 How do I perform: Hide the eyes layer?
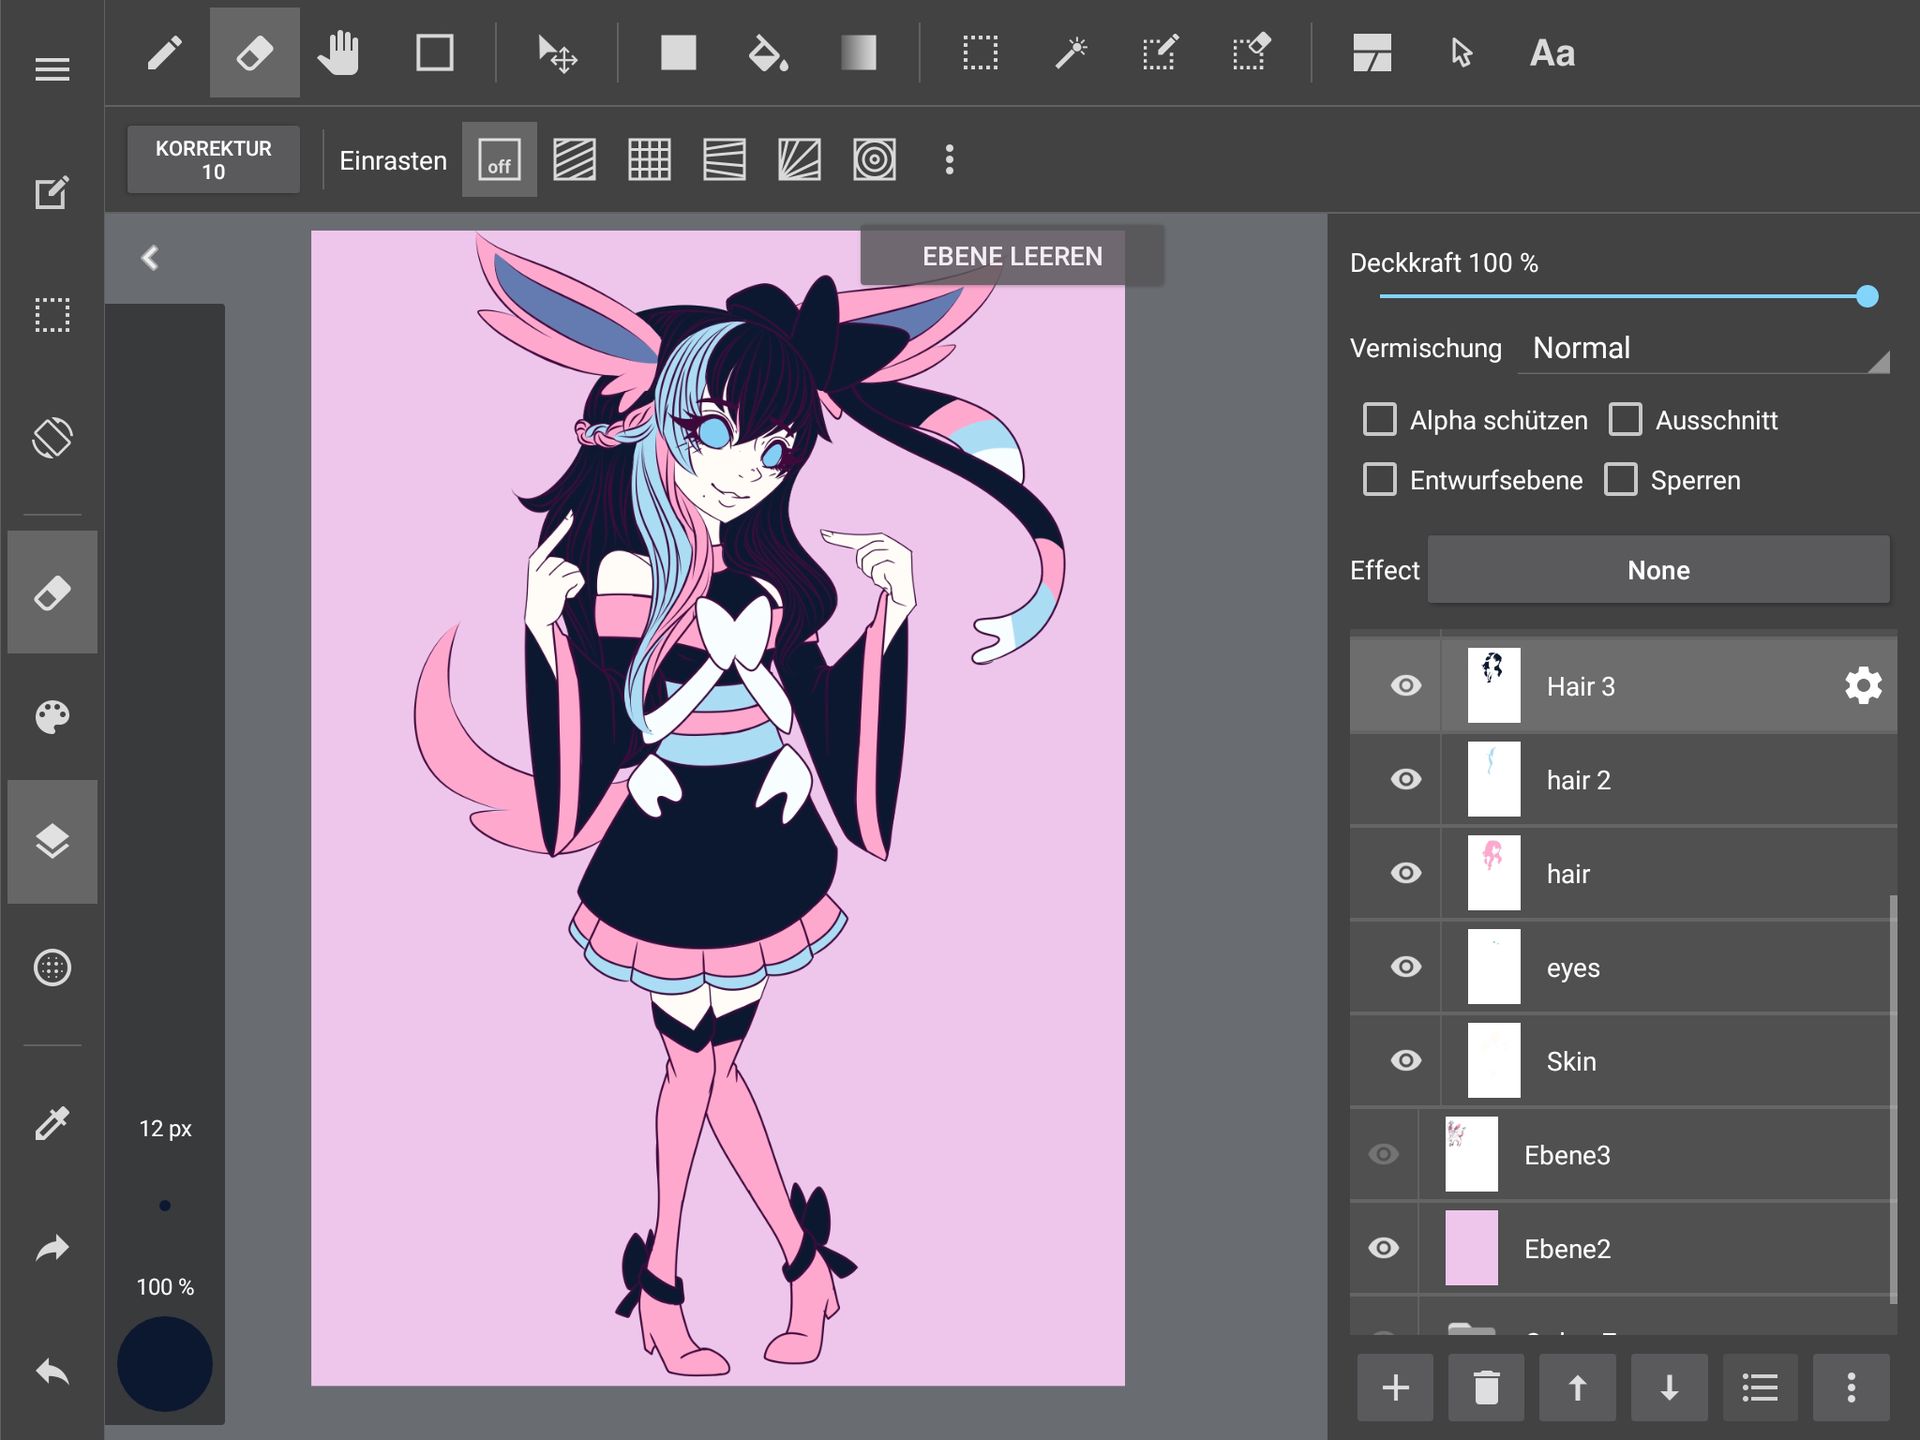coord(1405,966)
